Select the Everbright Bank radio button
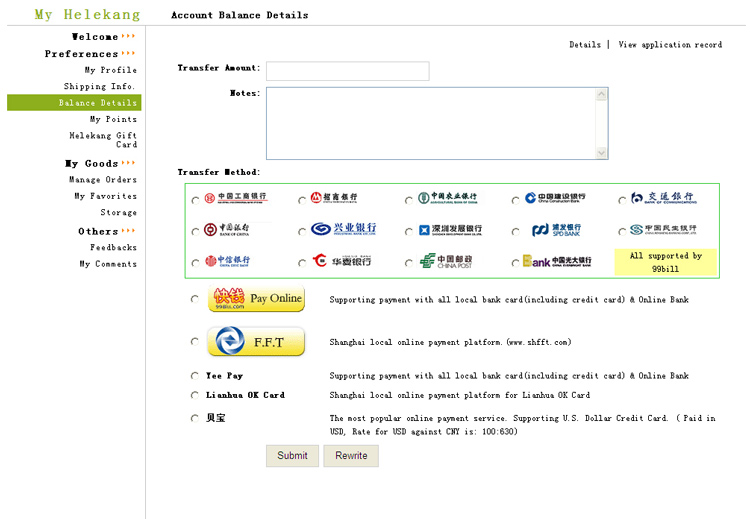The height and width of the screenshot is (519, 750). pyautogui.click(x=515, y=263)
